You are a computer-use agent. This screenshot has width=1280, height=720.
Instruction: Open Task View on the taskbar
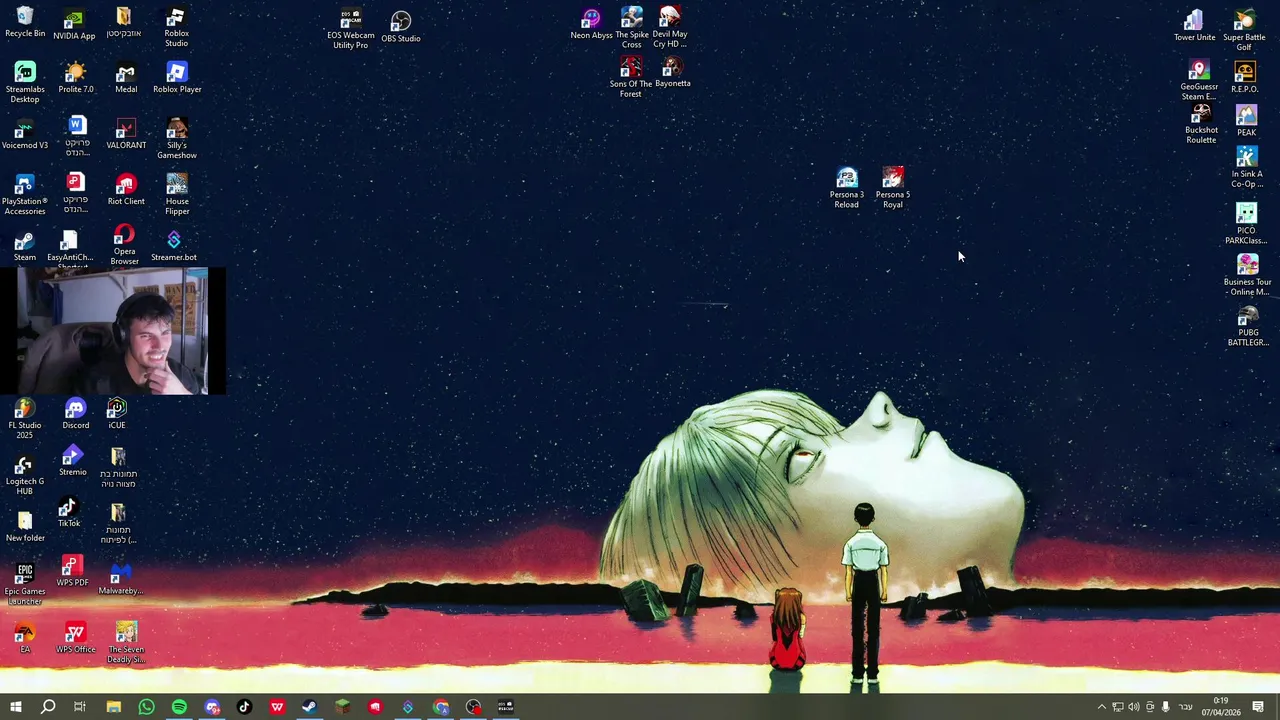tap(80, 707)
